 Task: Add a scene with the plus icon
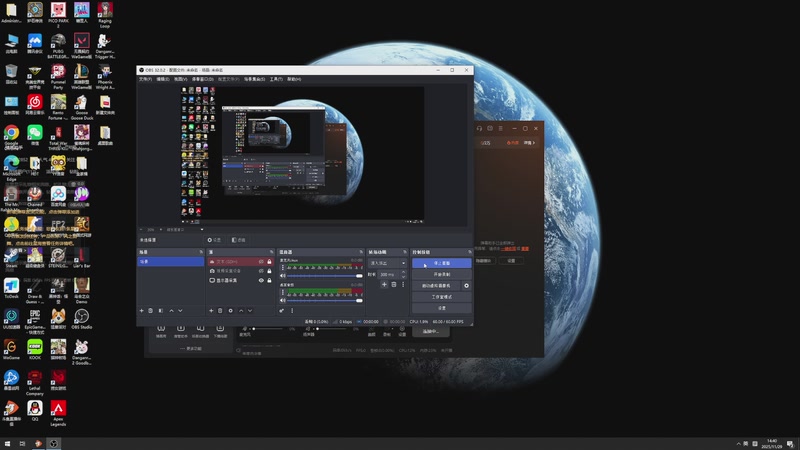tap(142, 311)
